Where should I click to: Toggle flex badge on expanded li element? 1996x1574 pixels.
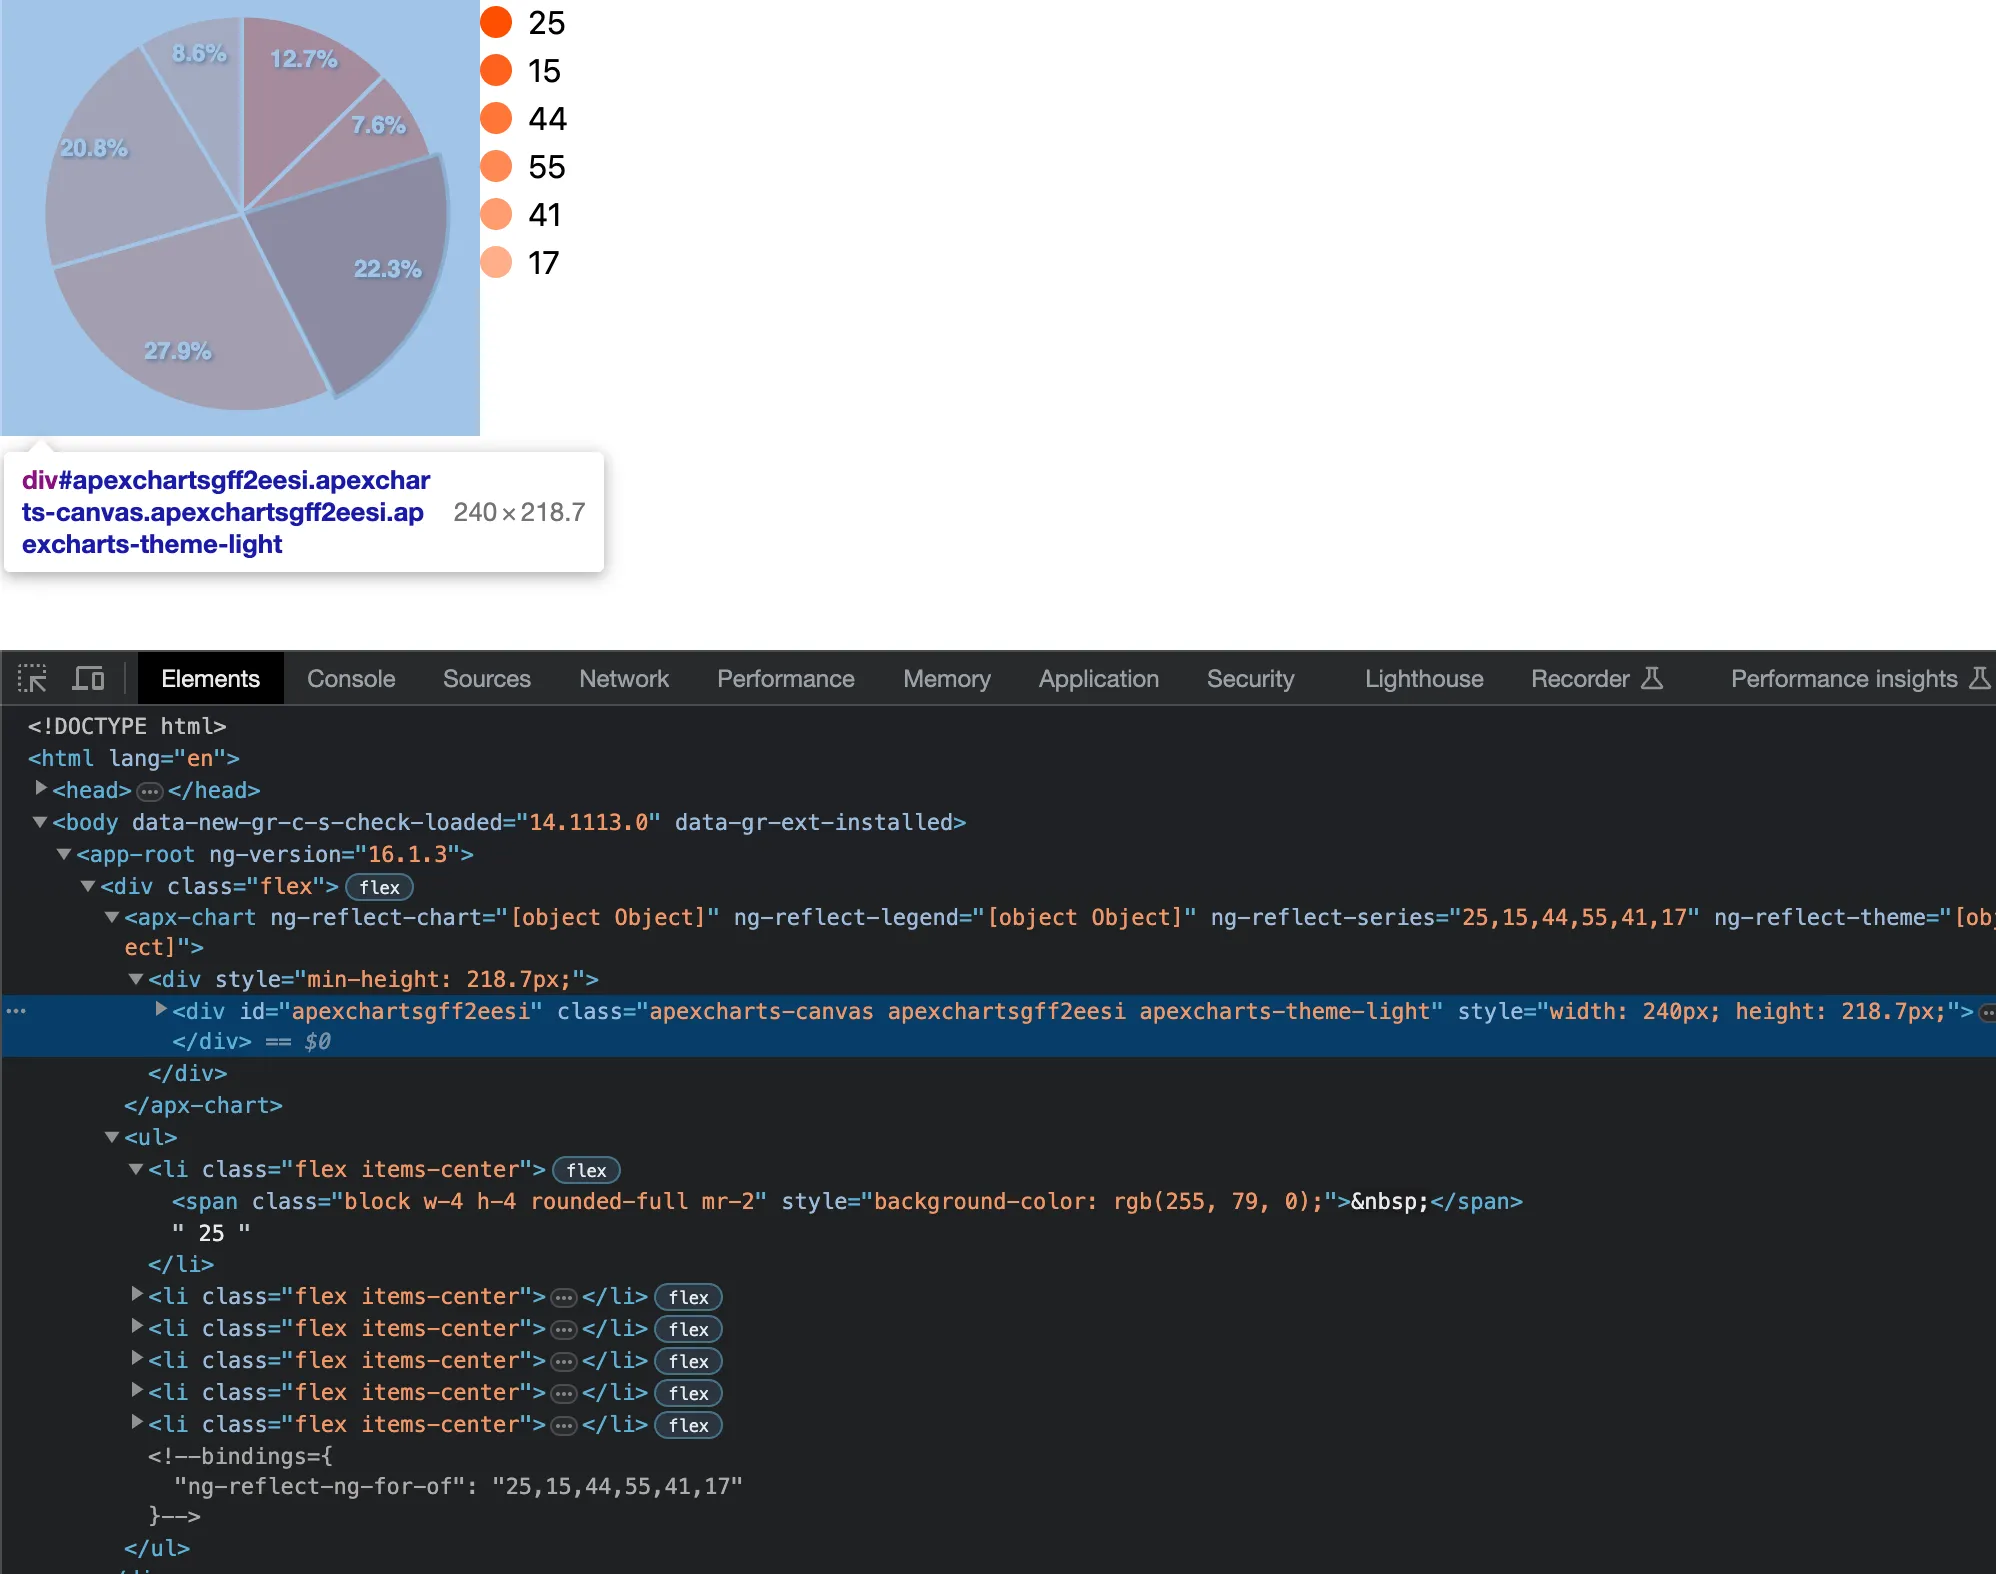coord(586,1170)
